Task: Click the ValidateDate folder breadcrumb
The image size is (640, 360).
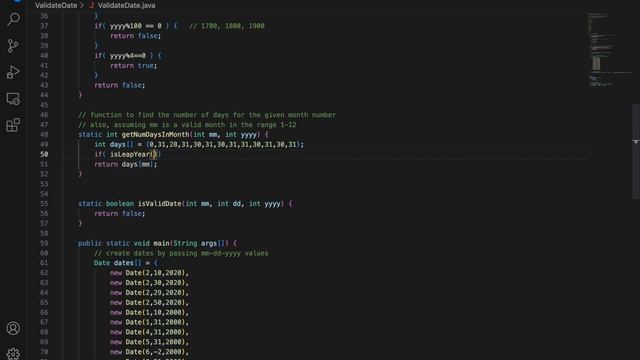Action: pyautogui.click(x=56, y=5)
